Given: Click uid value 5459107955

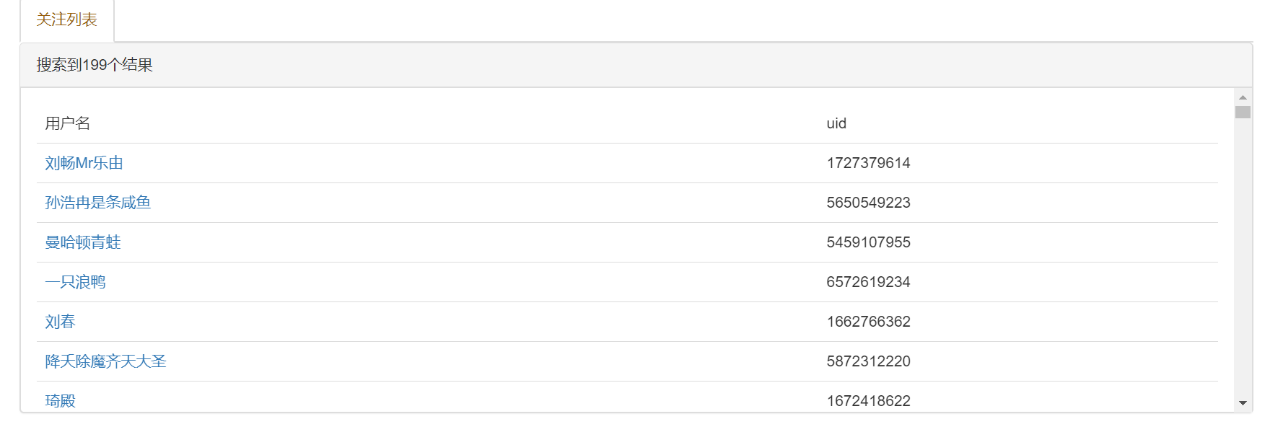Looking at the screenshot, I should point(868,243).
